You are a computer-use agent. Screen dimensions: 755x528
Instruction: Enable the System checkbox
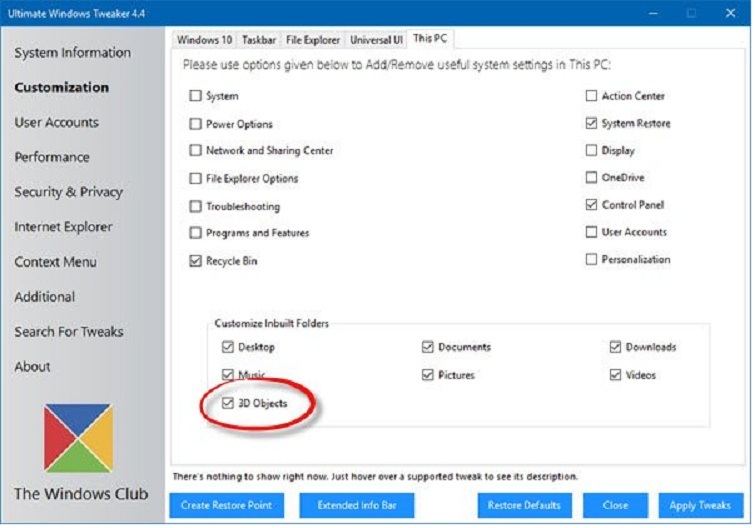pos(195,96)
